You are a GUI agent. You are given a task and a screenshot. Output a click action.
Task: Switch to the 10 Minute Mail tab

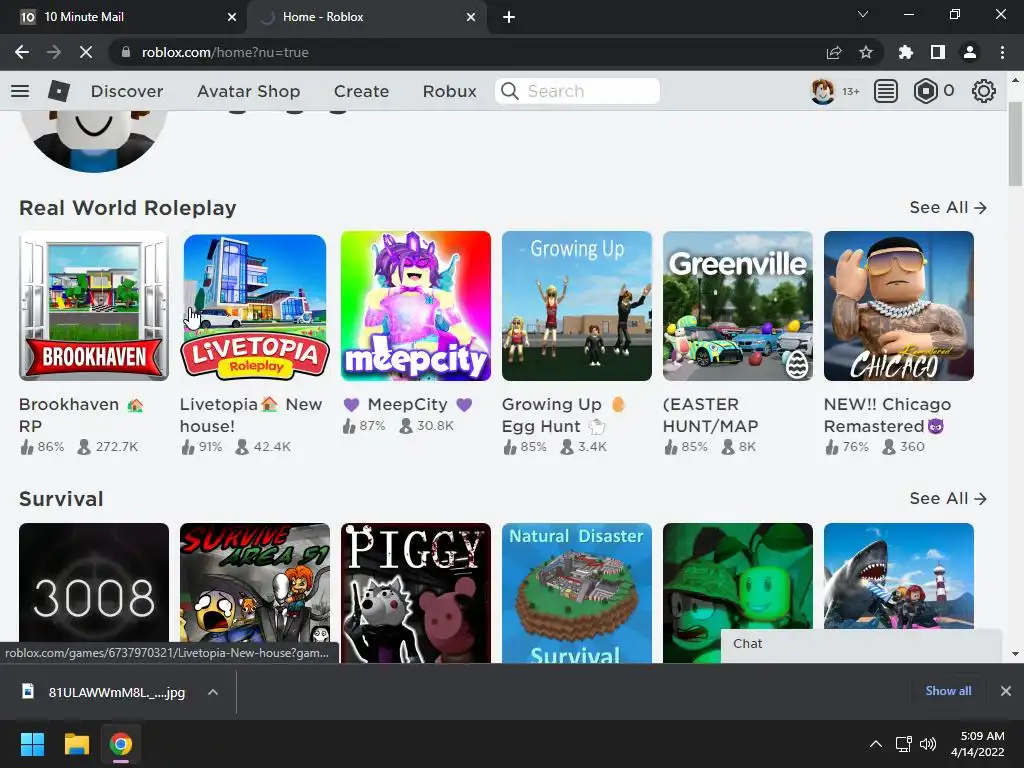123,17
